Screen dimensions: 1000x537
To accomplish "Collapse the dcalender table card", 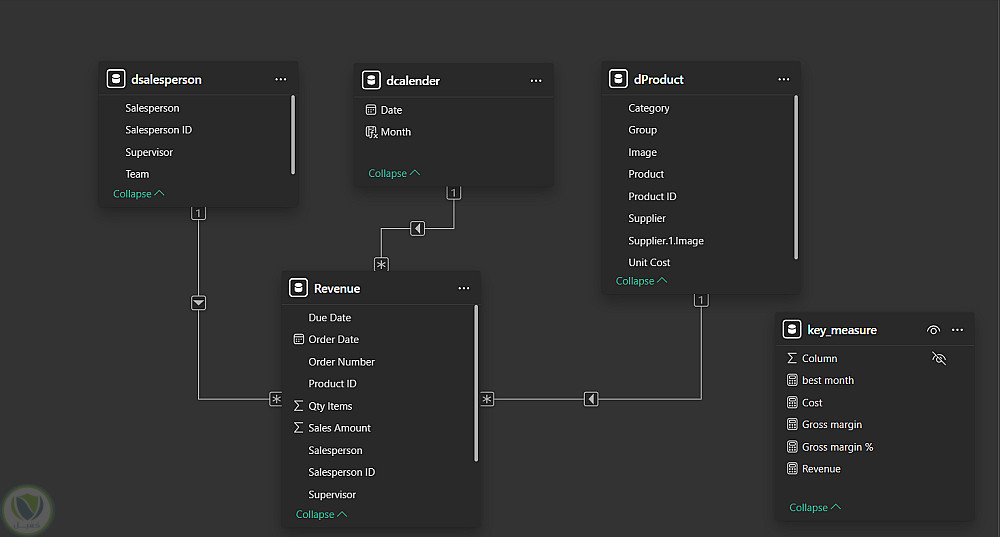I will tap(394, 173).
